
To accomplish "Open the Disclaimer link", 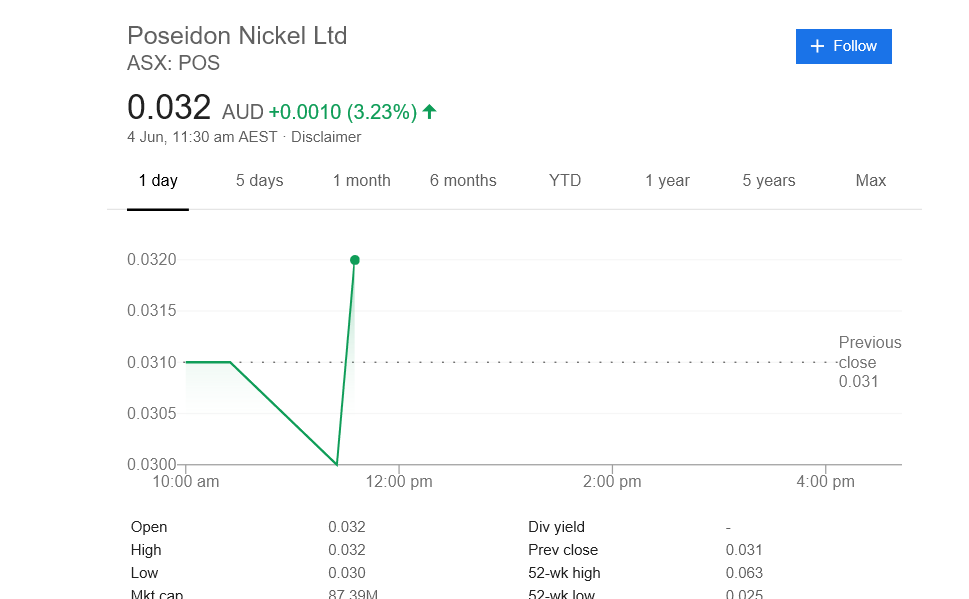I will tap(326, 137).
